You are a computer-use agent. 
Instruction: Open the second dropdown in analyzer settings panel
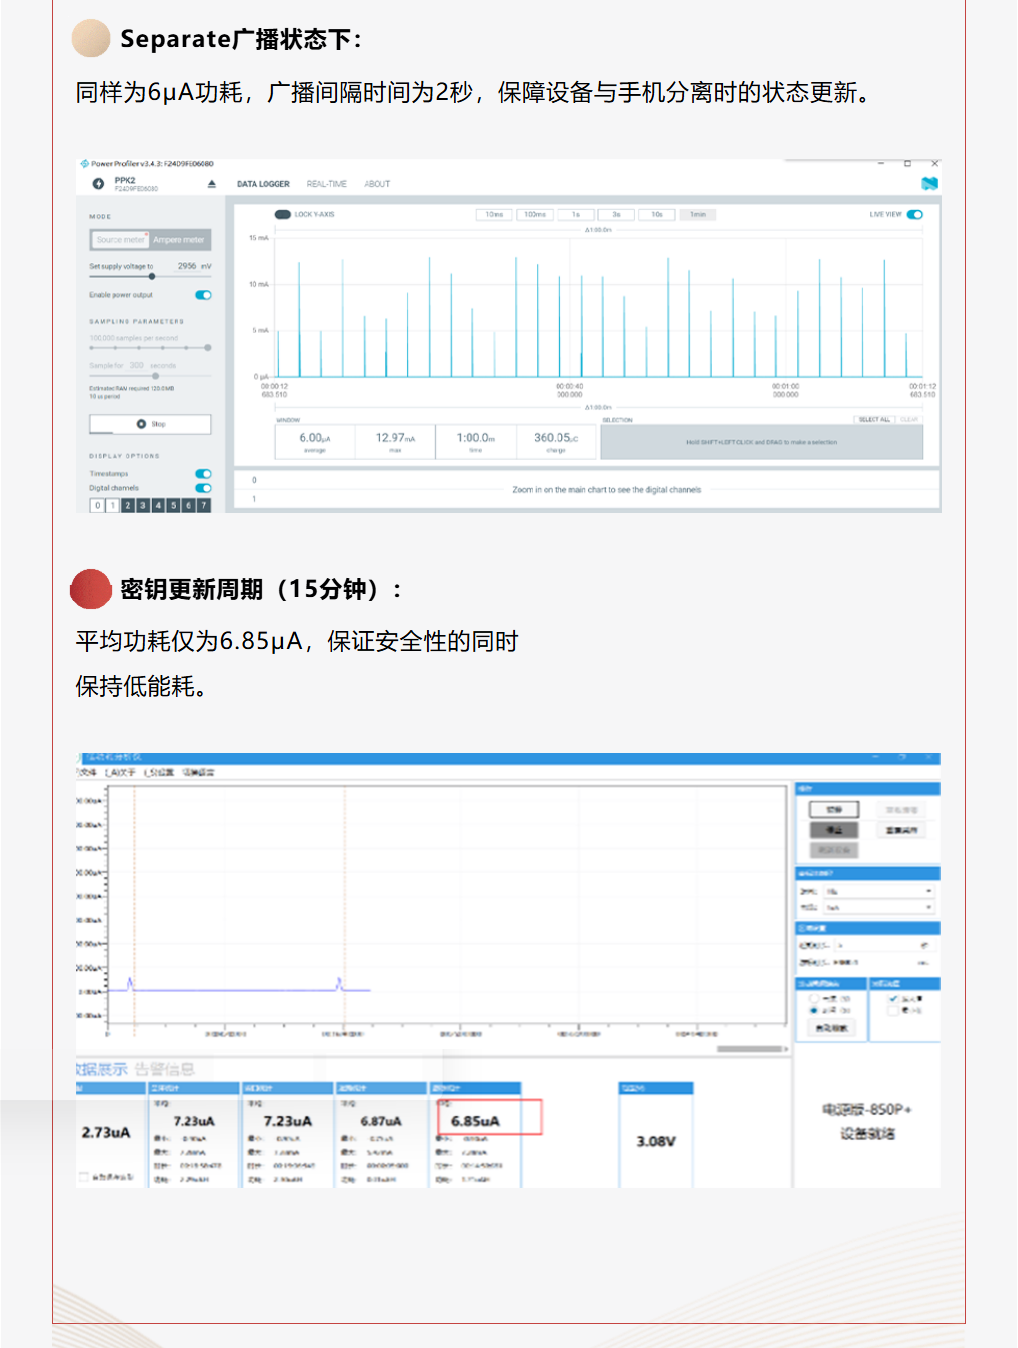click(878, 908)
